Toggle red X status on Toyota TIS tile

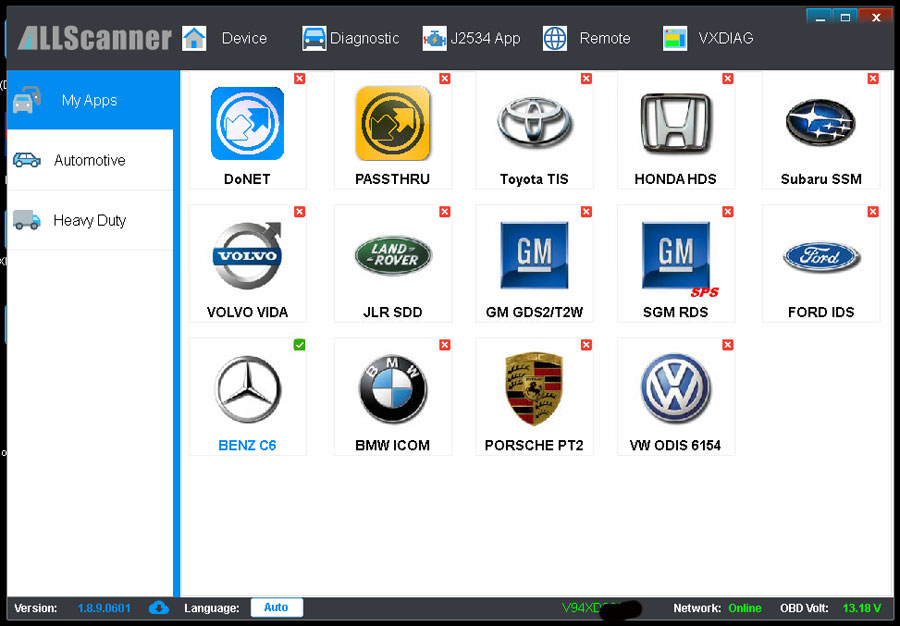point(586,79)
